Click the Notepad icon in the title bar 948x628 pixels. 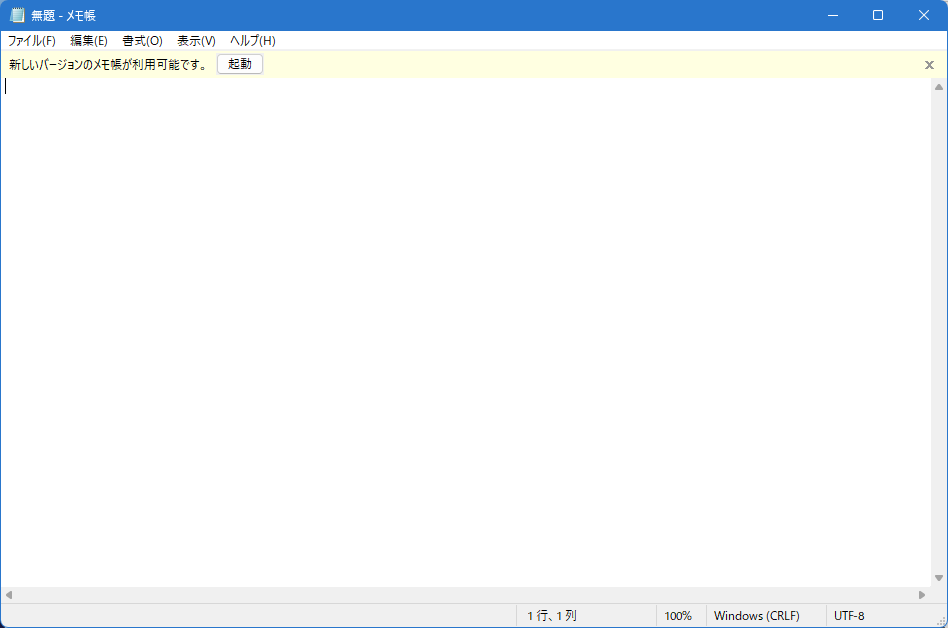(x=17, y=15)
